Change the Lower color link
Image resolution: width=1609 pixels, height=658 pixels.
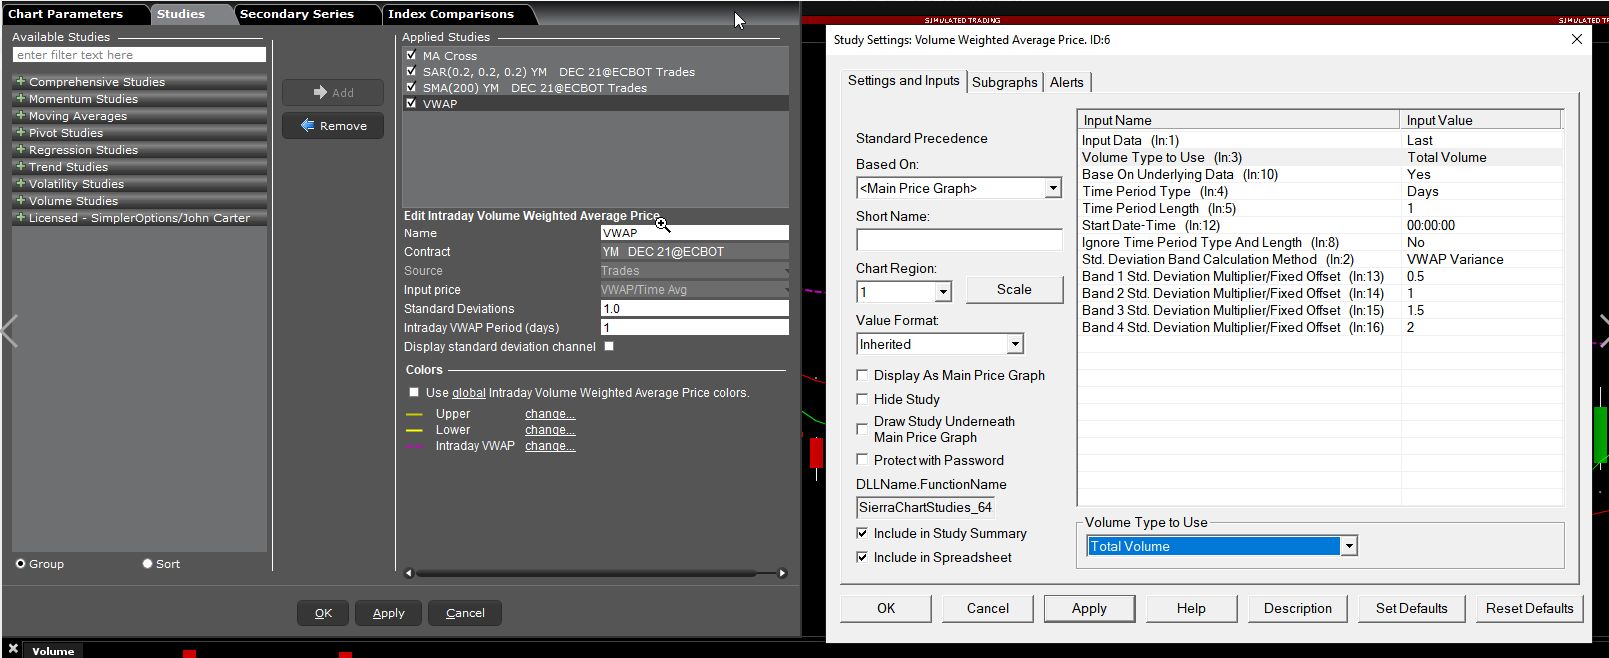coord(549,430)
